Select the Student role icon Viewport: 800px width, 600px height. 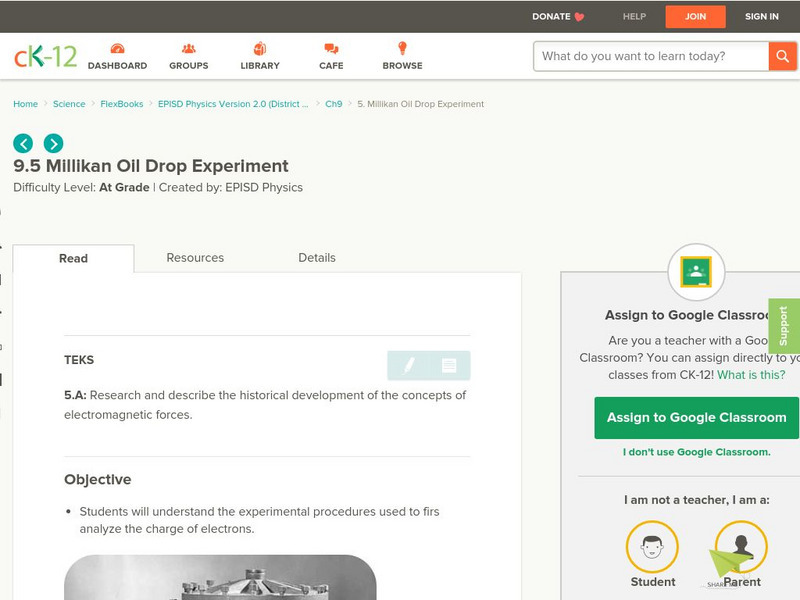click(x=652, y=548)
